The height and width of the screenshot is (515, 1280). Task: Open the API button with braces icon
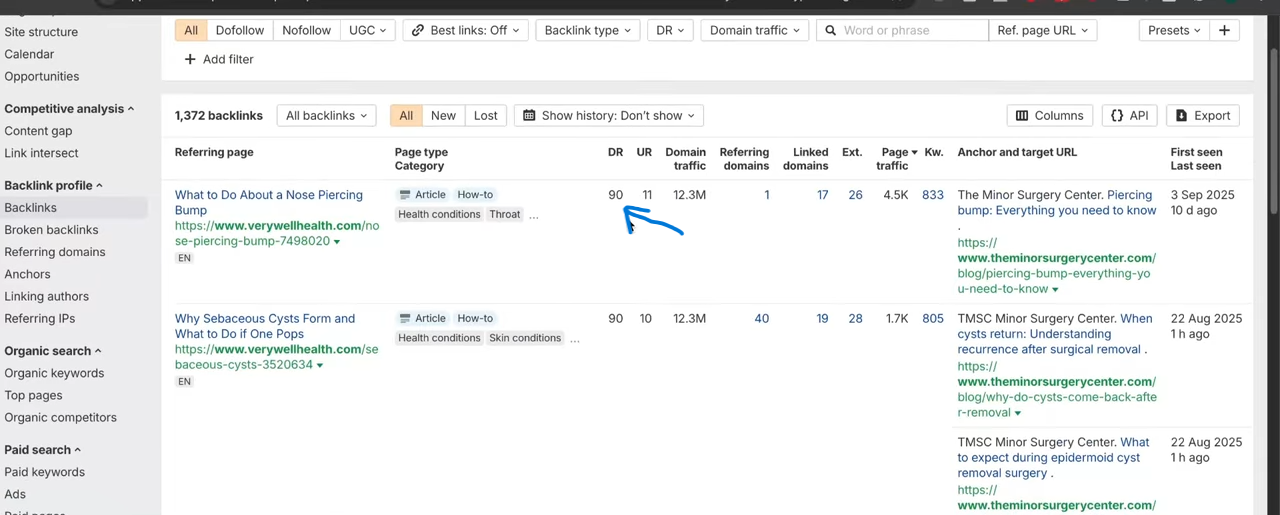(1129, 116)
